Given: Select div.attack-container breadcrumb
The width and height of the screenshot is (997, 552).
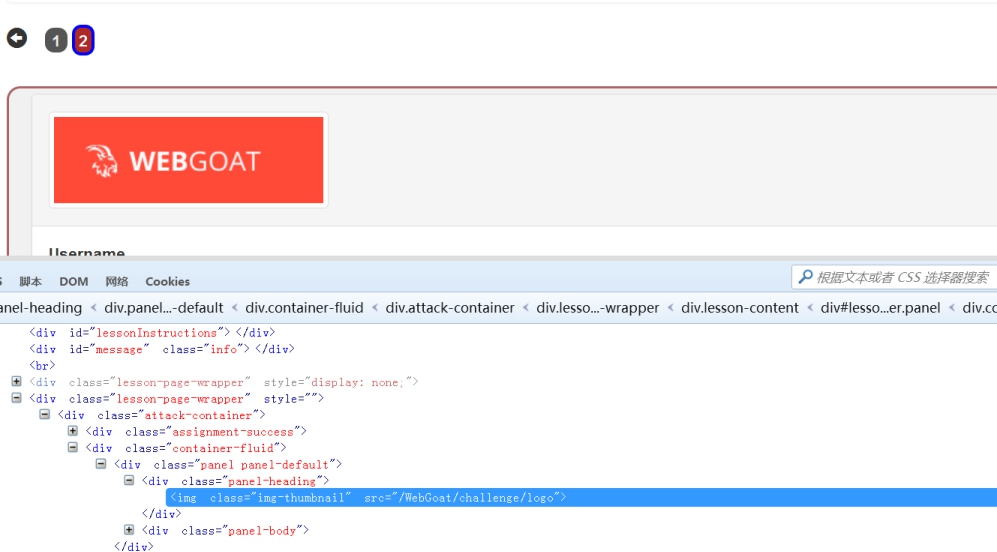Looking at the screenshot, I should tap(450, 308).
